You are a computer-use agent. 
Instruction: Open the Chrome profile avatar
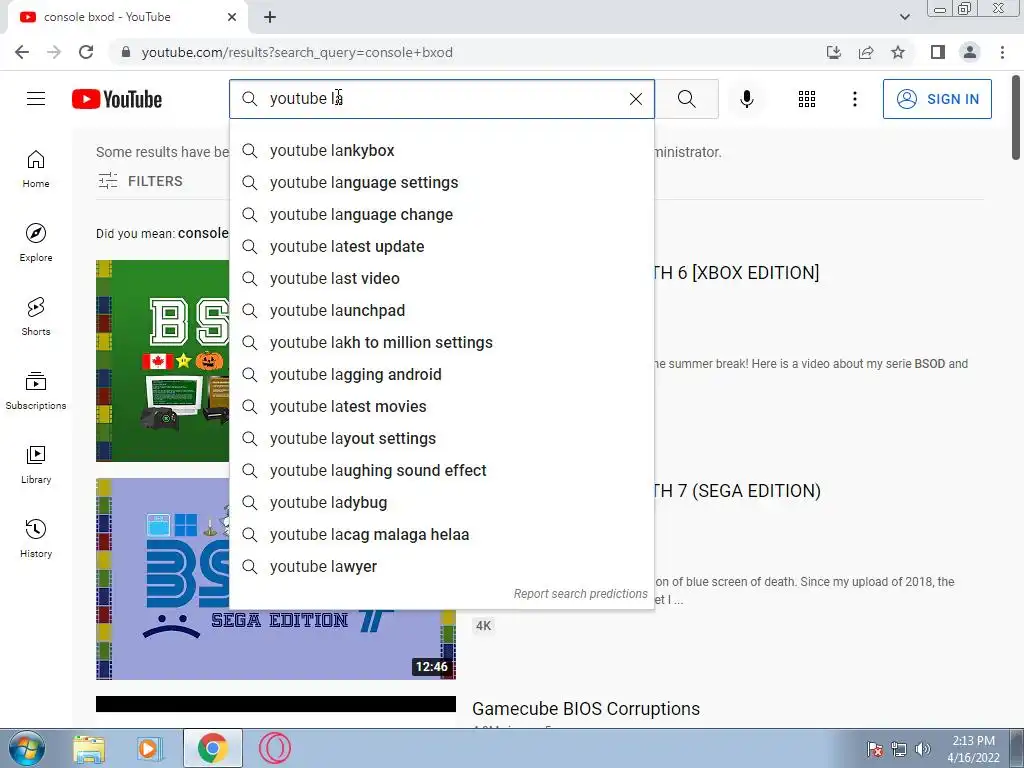970,52
